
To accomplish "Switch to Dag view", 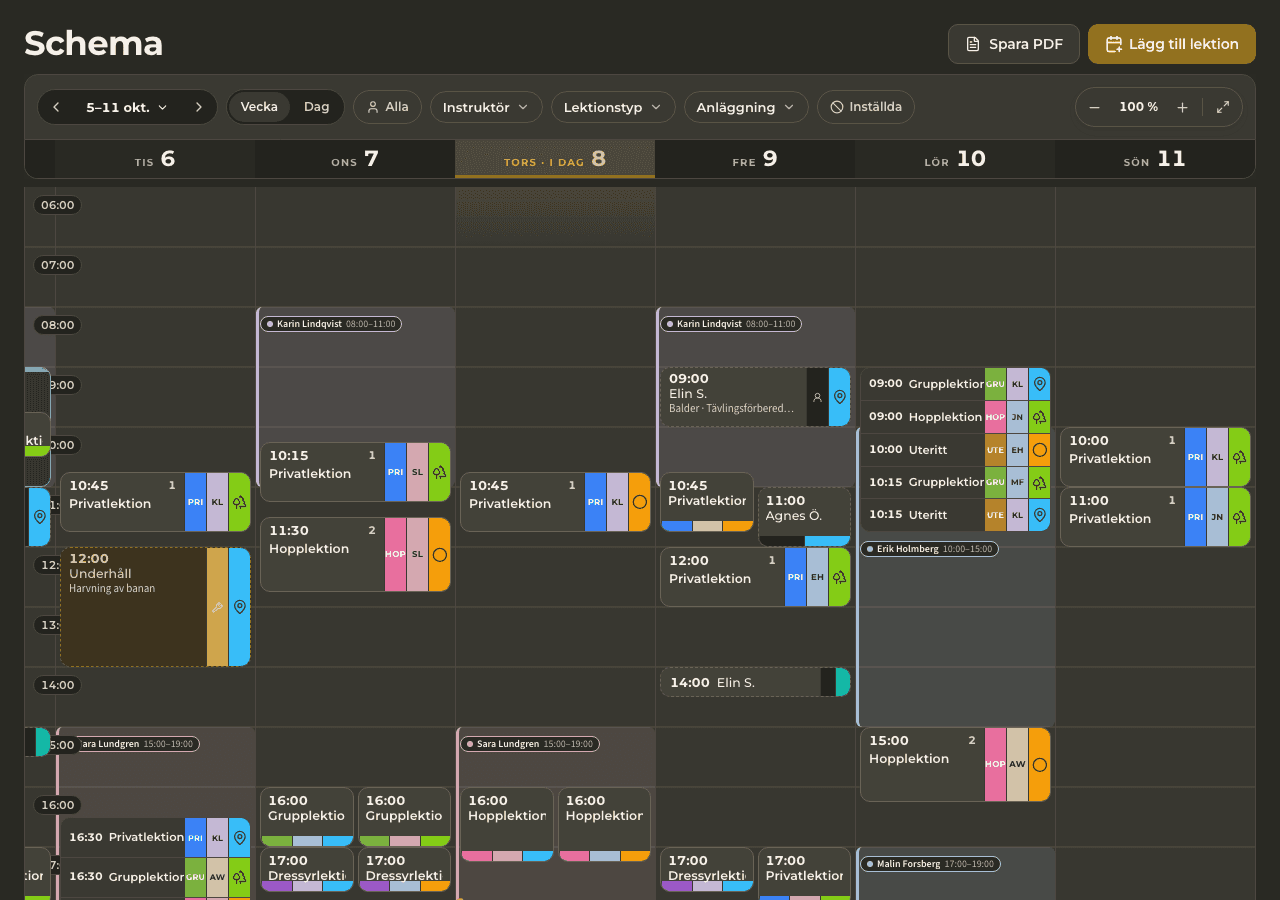I will pyautogui.click(x=317, y=107).
